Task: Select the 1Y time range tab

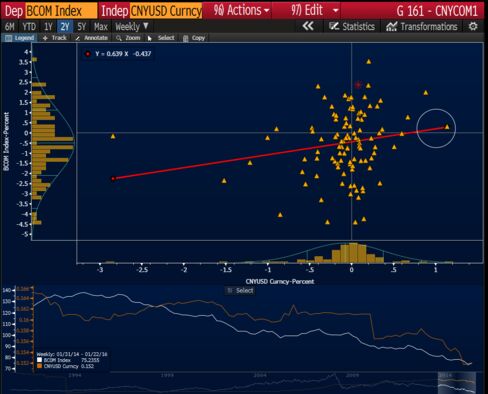Action: tap(48, 27)
